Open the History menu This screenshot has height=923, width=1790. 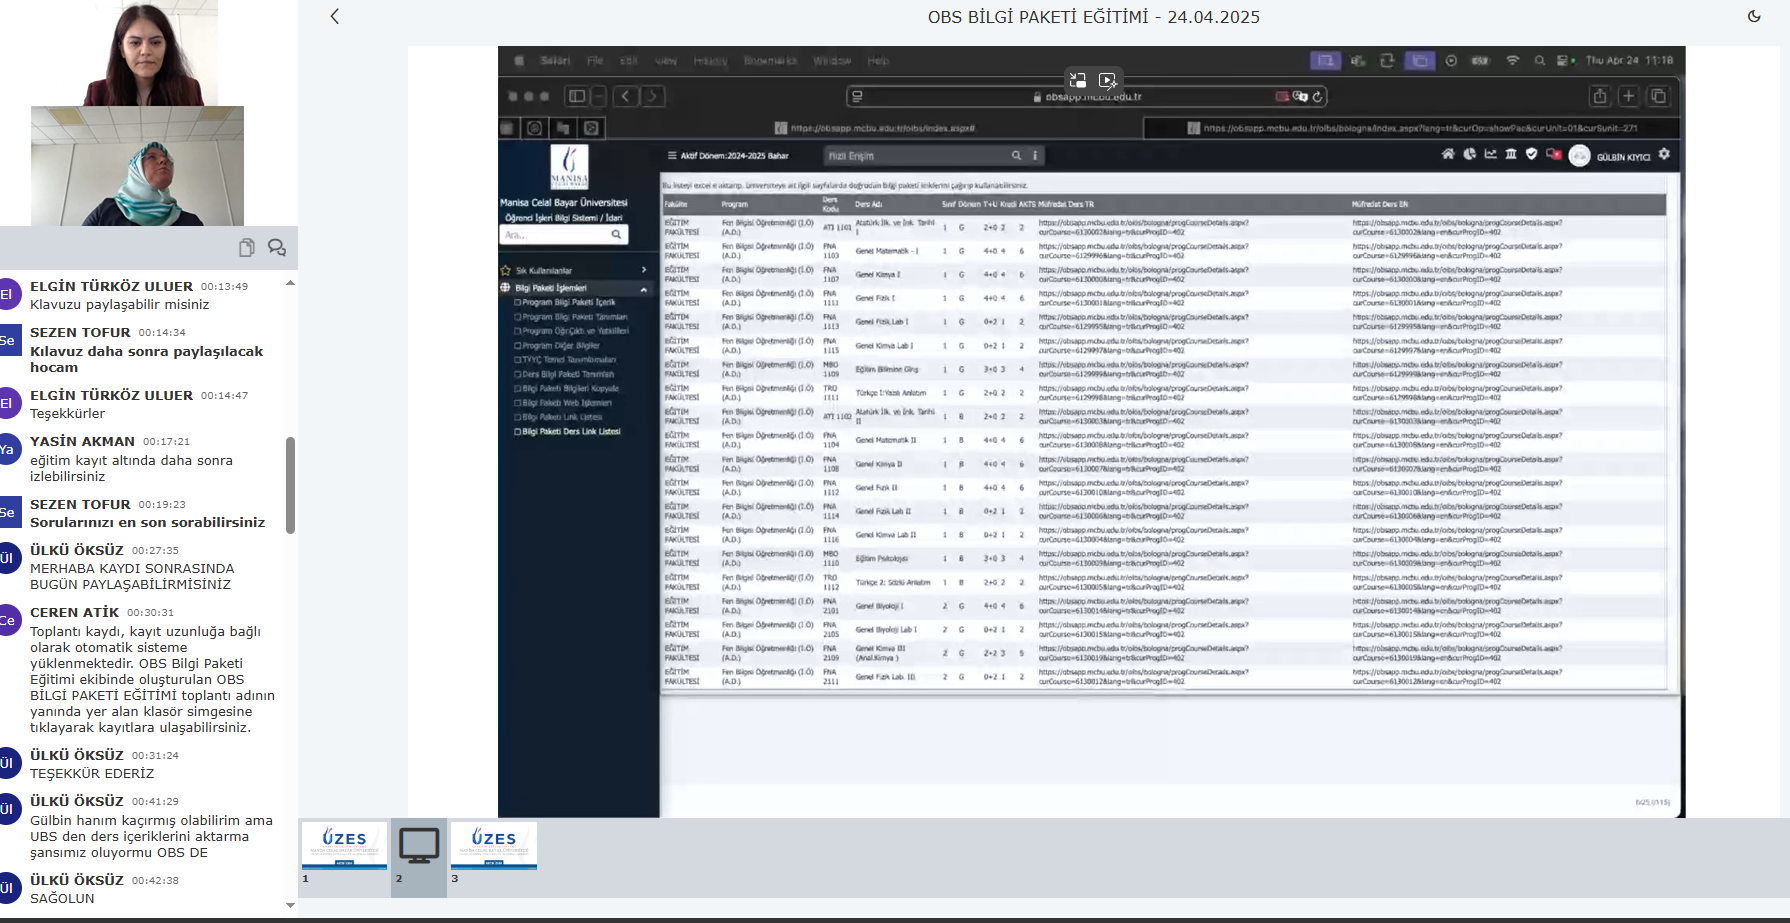pyautogui.click(x=710, y=60)
